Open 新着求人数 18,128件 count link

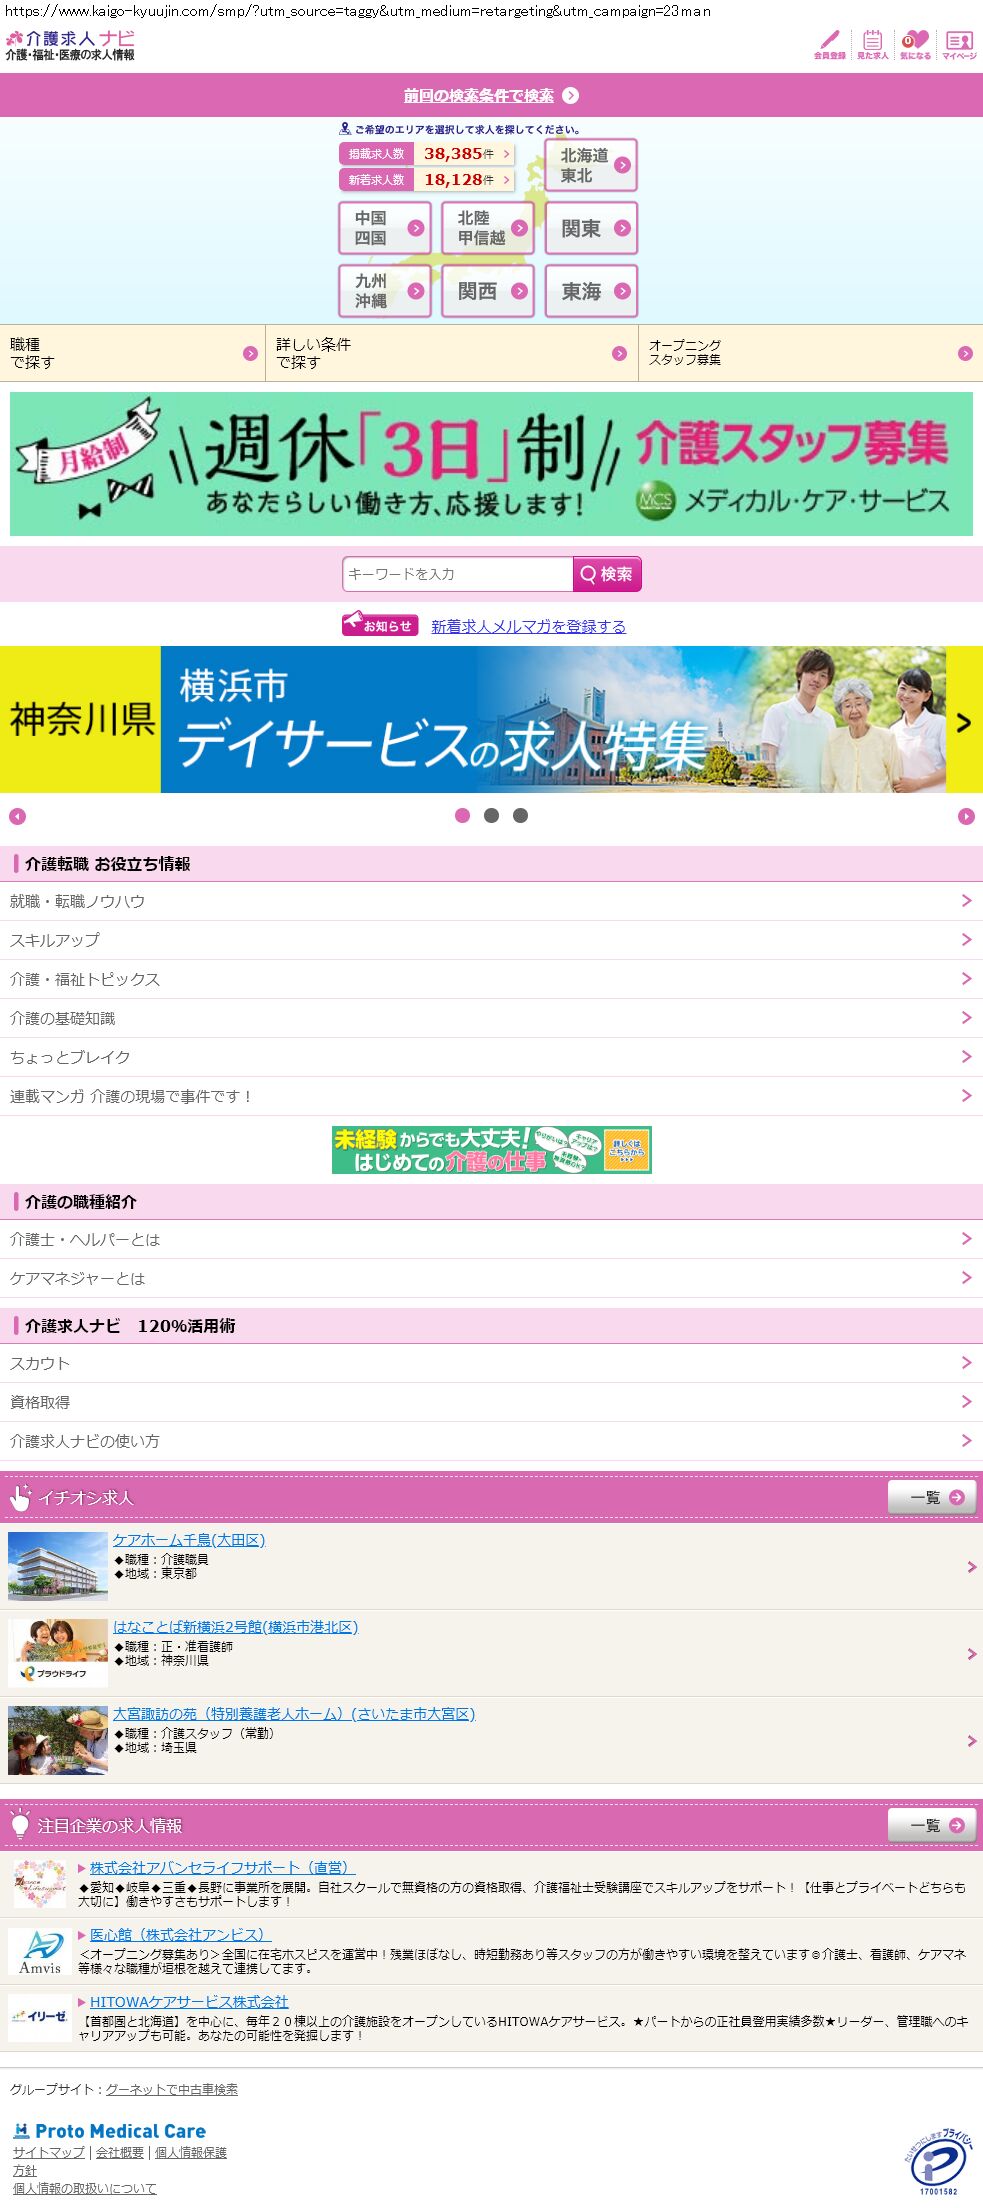tap(427, 180)
